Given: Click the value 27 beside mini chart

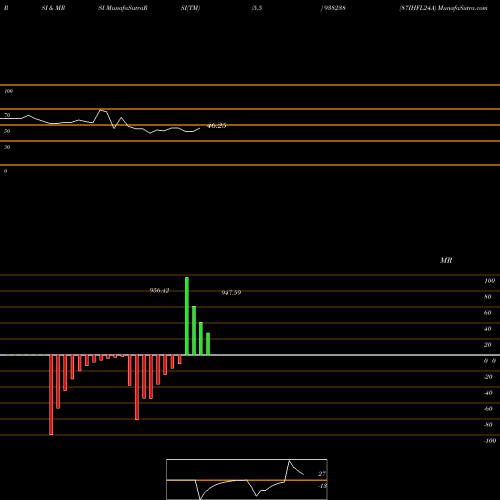Looking at the screenshot, I should click(322, 474).
